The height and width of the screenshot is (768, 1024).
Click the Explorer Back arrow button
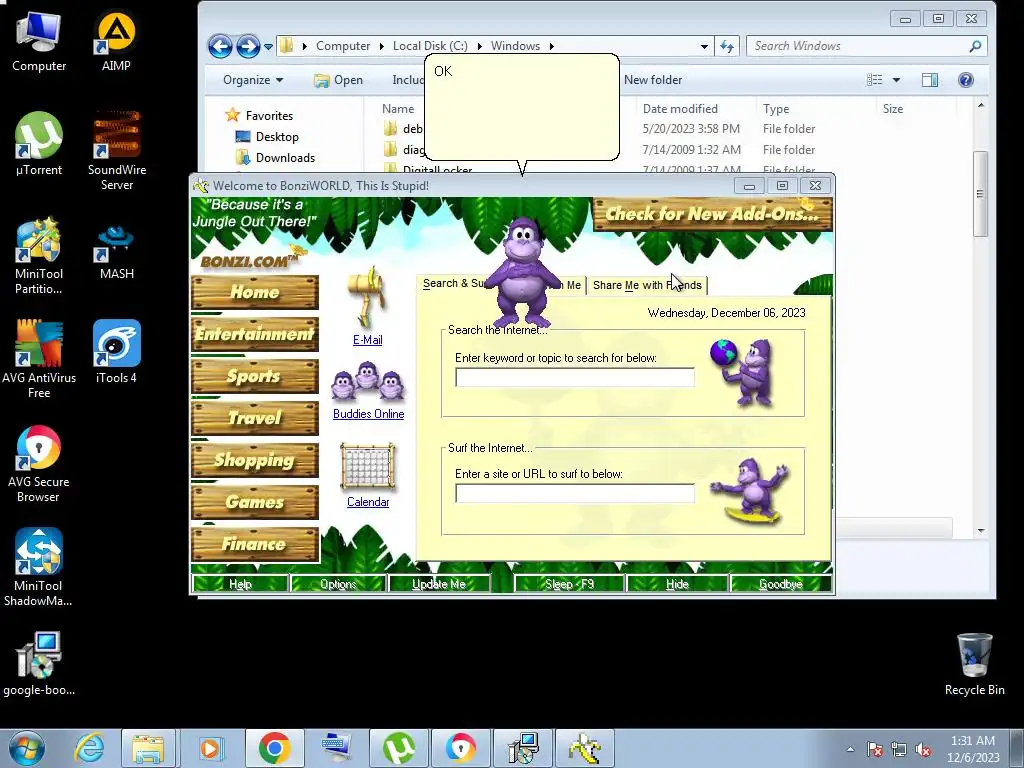[220, 46]
